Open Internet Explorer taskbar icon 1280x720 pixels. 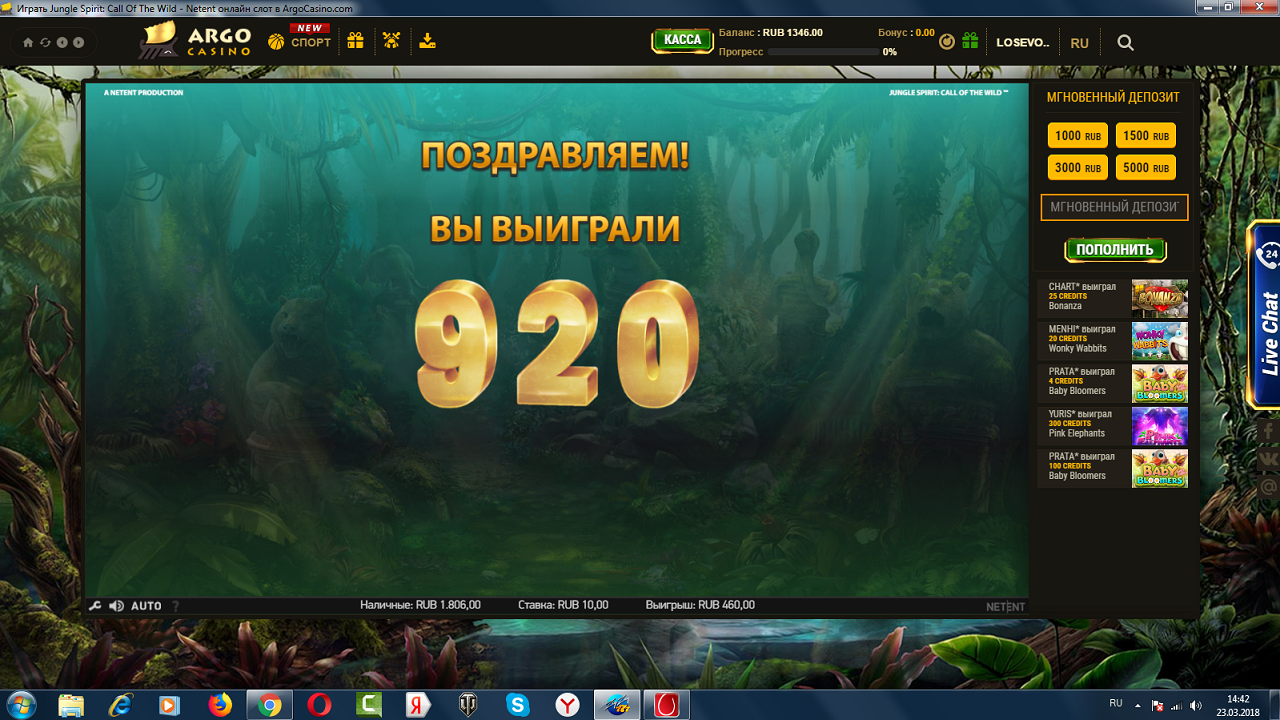pyautogui.click(x=120, y=705)
